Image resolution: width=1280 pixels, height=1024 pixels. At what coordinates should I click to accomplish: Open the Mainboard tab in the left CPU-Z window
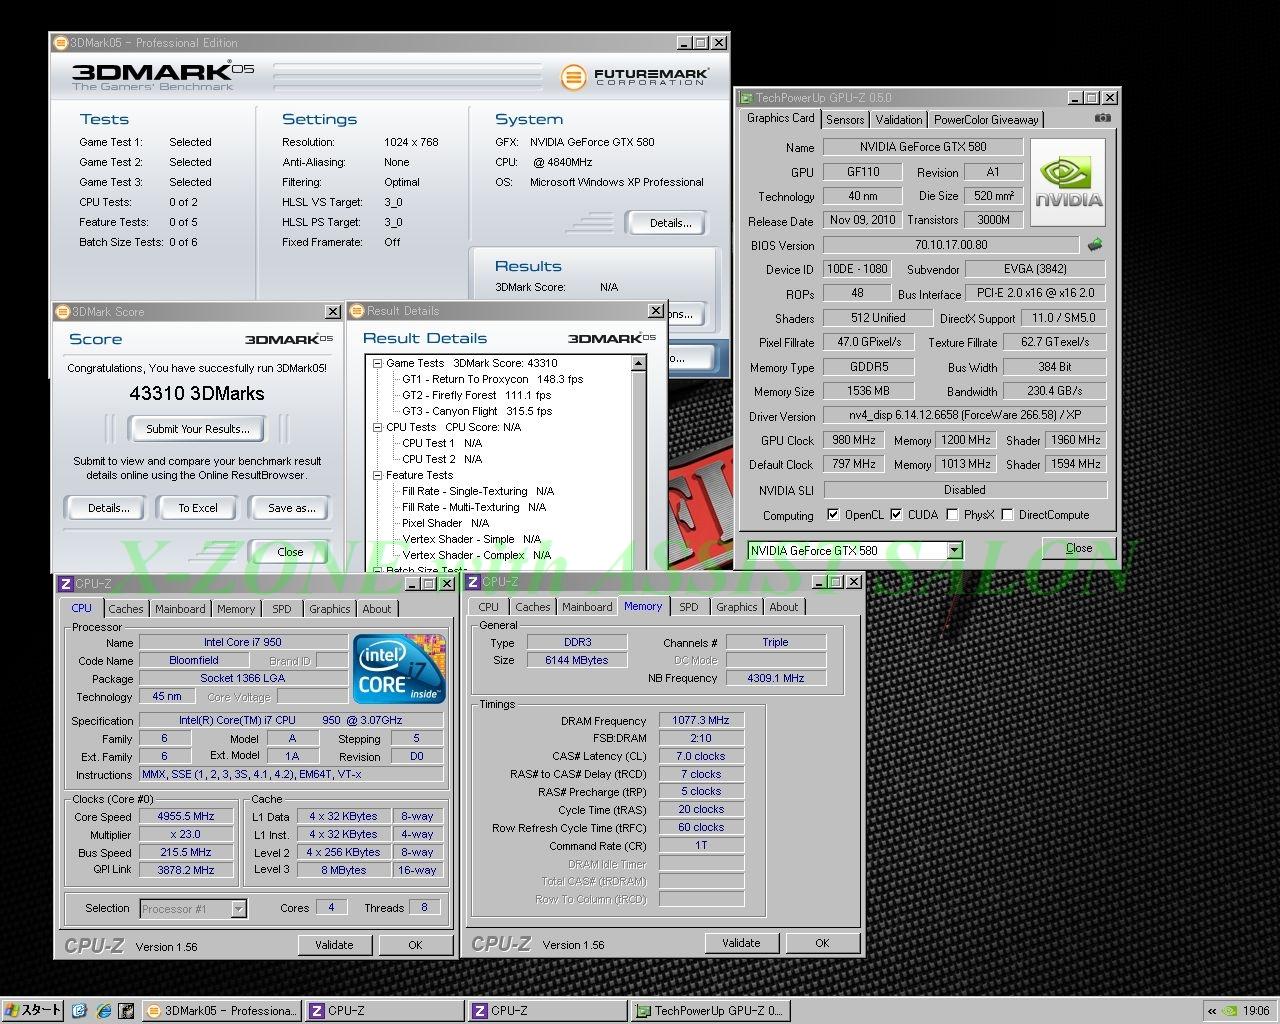pos(180,609)
